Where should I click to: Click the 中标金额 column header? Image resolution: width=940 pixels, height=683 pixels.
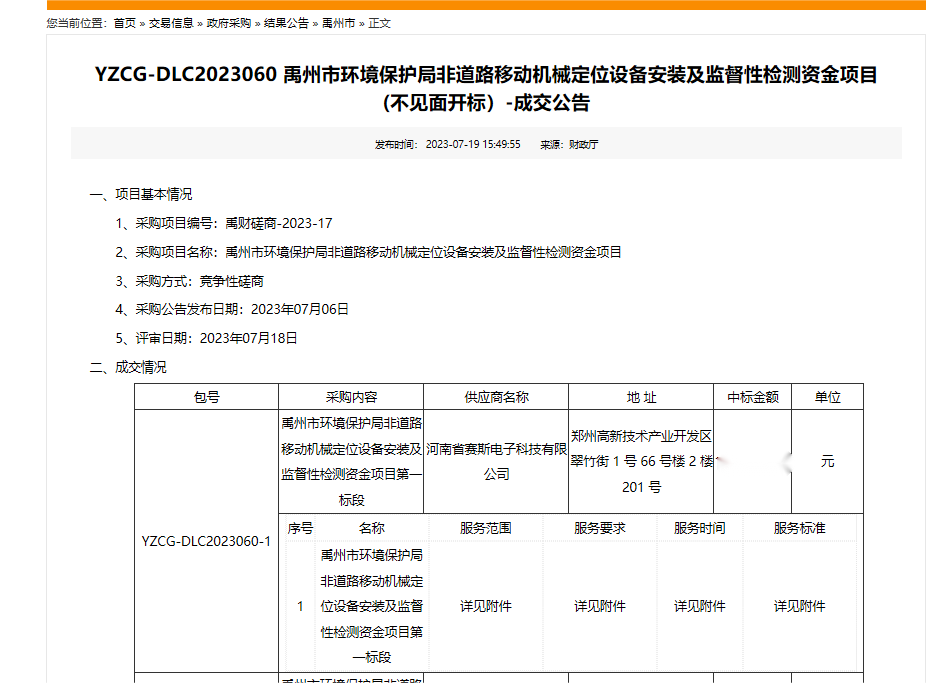(x=753, y=397)
